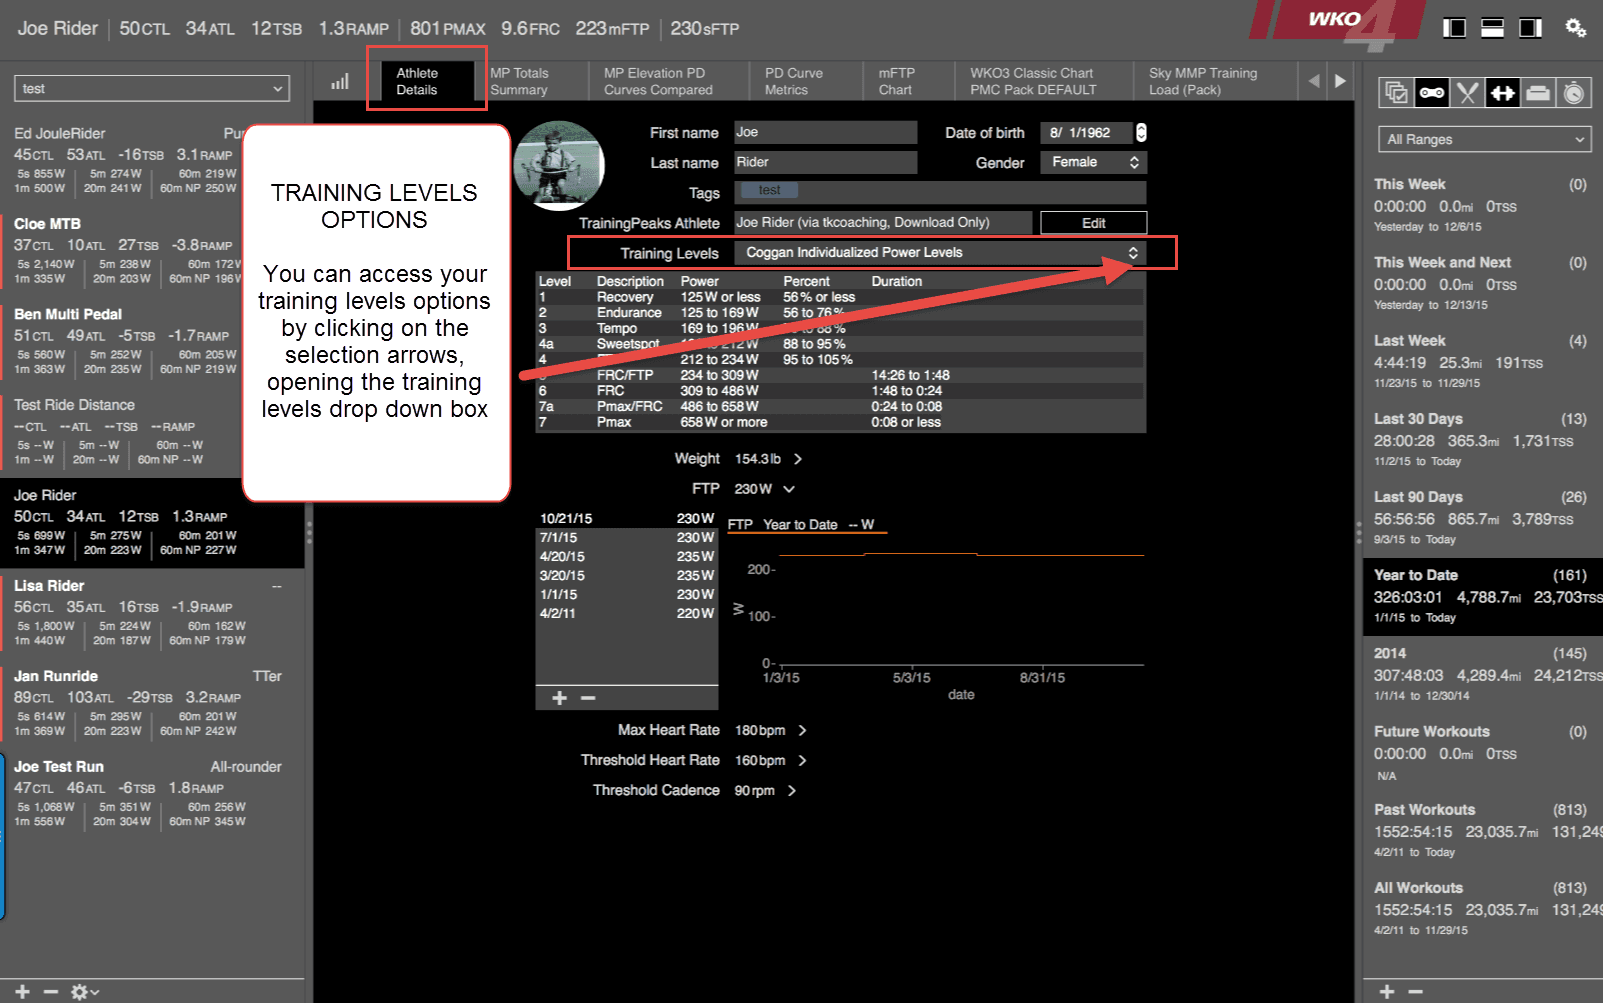Screen dimensions: 1603x1003
Task: Toggle the bed rest-day workout filter
Action: click(x=1538, y=93)
